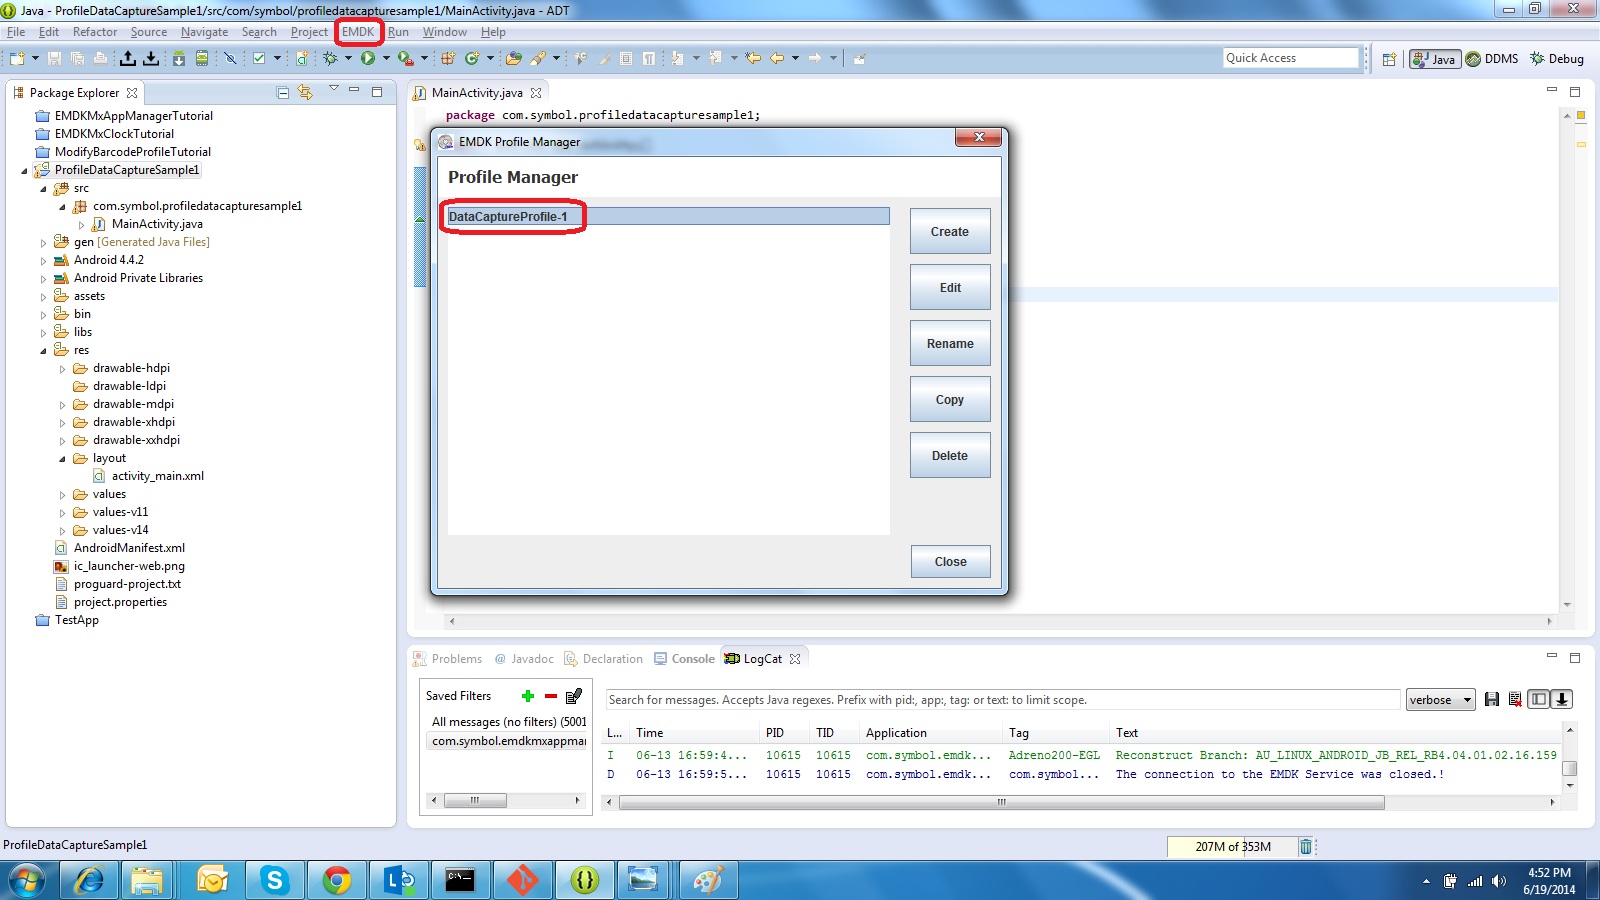
Task: Toggle the LogCat saved filters view display
Action: 1539,699
